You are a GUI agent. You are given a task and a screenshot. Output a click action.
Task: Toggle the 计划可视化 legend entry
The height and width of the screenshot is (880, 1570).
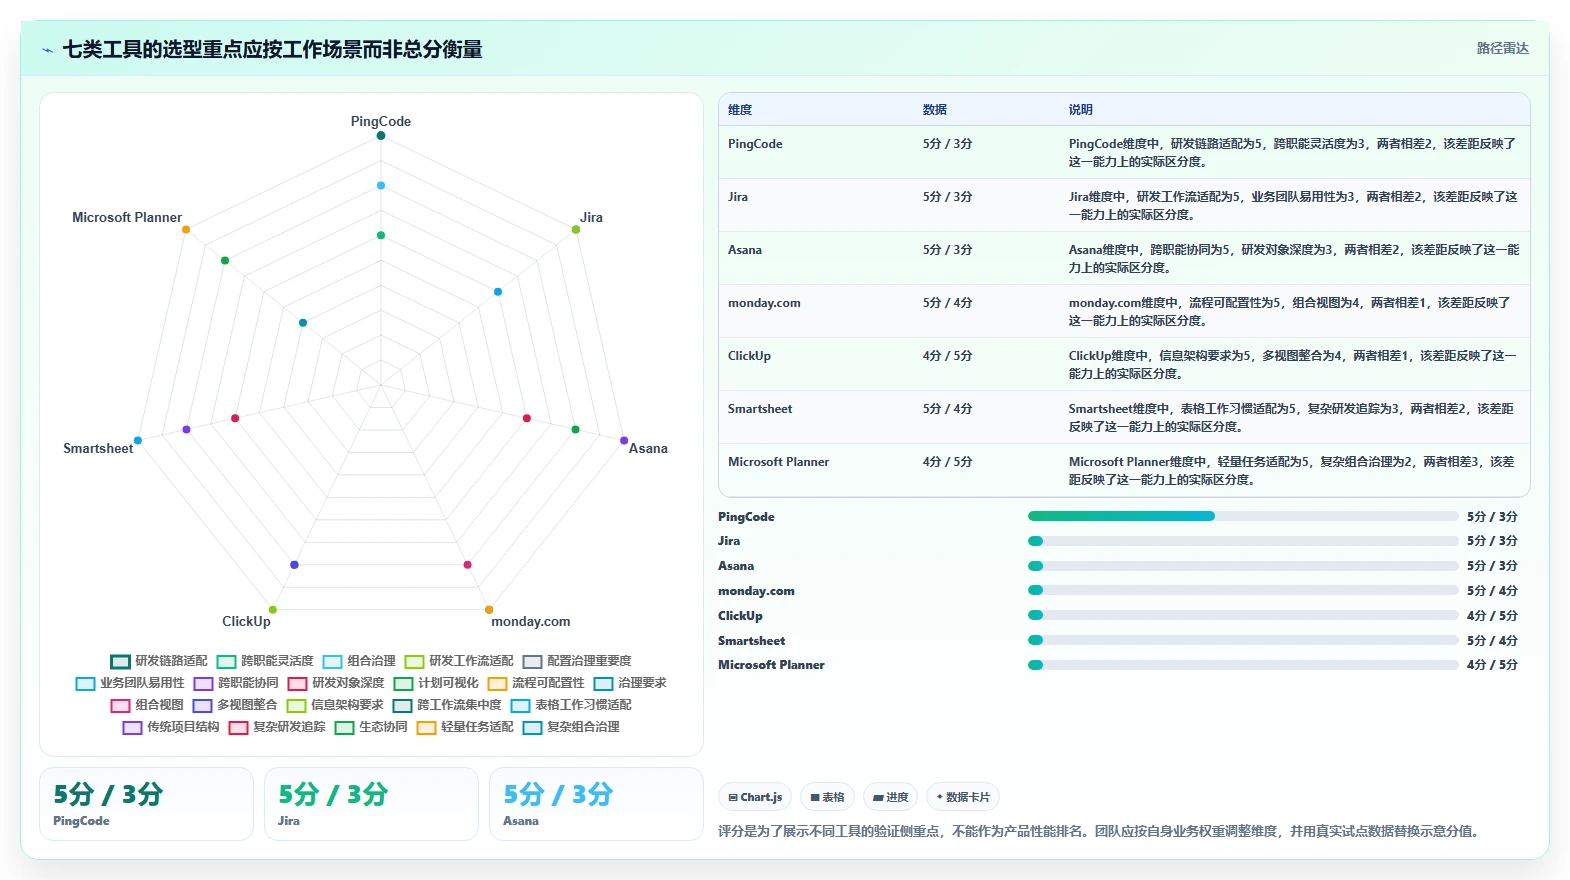click(x=436, y=683)
